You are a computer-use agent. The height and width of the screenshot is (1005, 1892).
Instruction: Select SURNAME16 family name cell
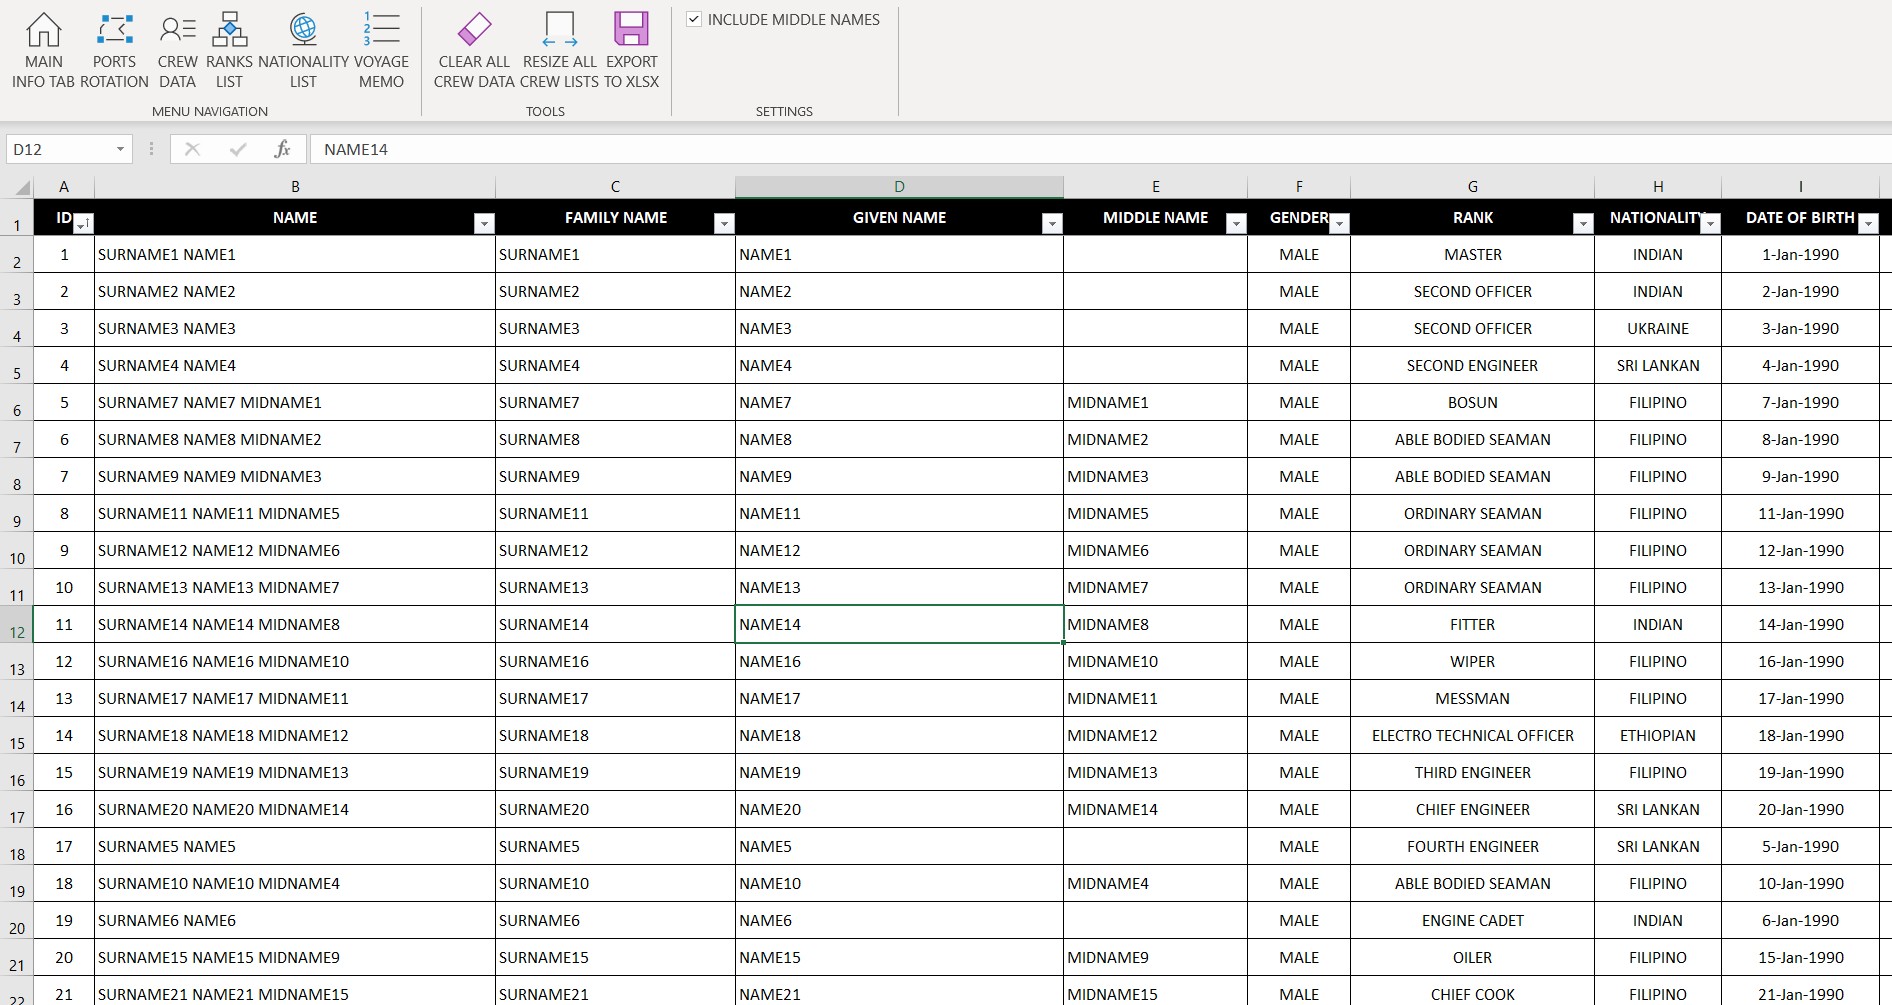(x=615, y=661)
